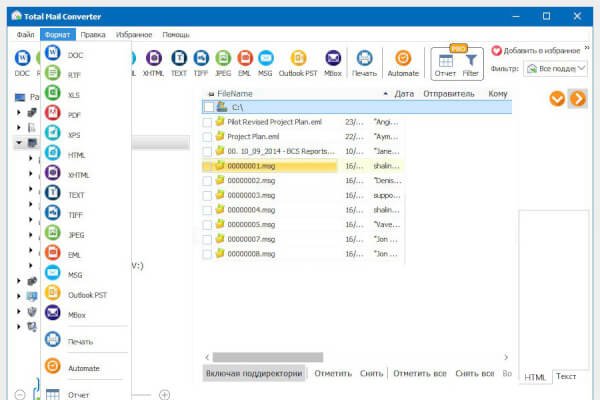
Task: Tick checkbox for 00000001.msg
Action: tap(207, 166)
